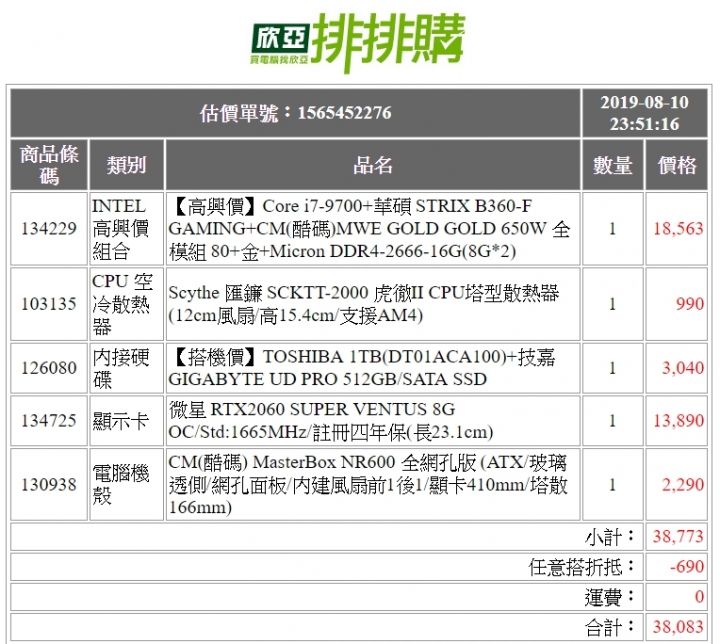Click quantity 1 in the Core i7-9700 row
The height and width of the screenshot is (644, 720).
(613, 229)
